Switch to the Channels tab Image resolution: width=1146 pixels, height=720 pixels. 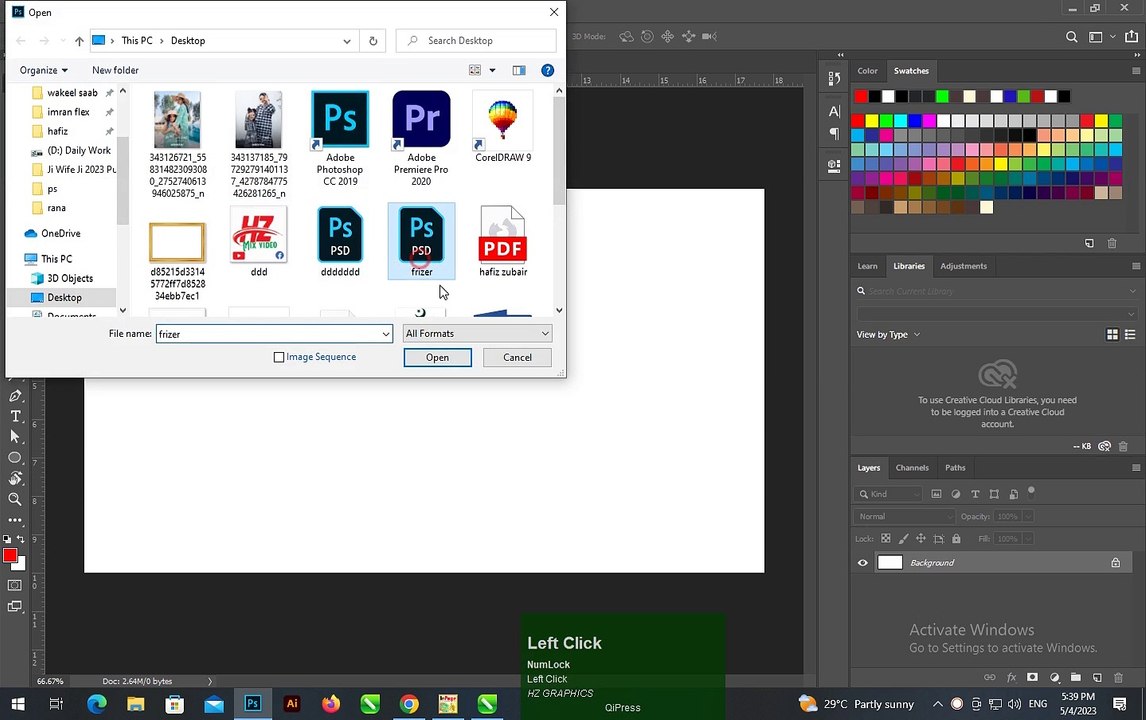pos(912,468)
